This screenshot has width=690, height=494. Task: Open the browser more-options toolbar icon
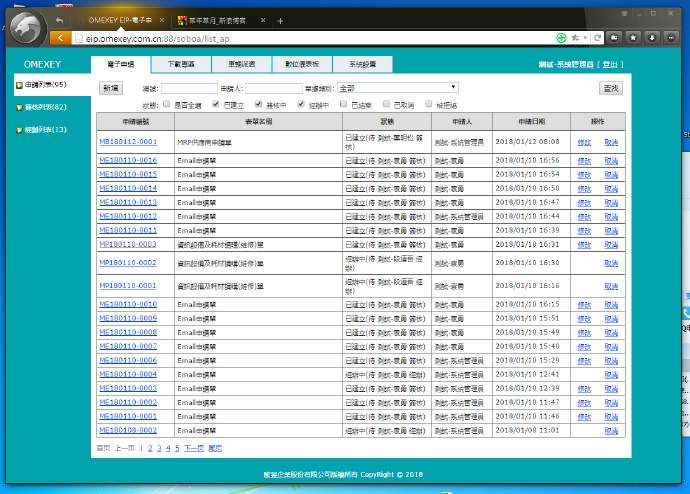pos(671,38)
